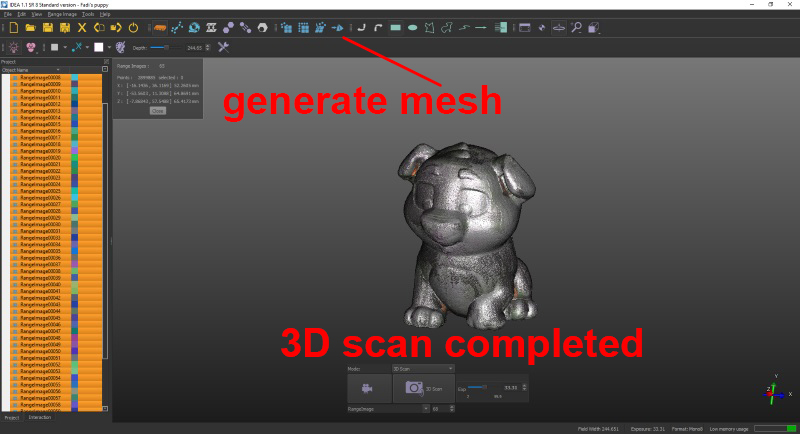
Task: Open the gray square shading dropdown arrow
Action: (65, 47)
